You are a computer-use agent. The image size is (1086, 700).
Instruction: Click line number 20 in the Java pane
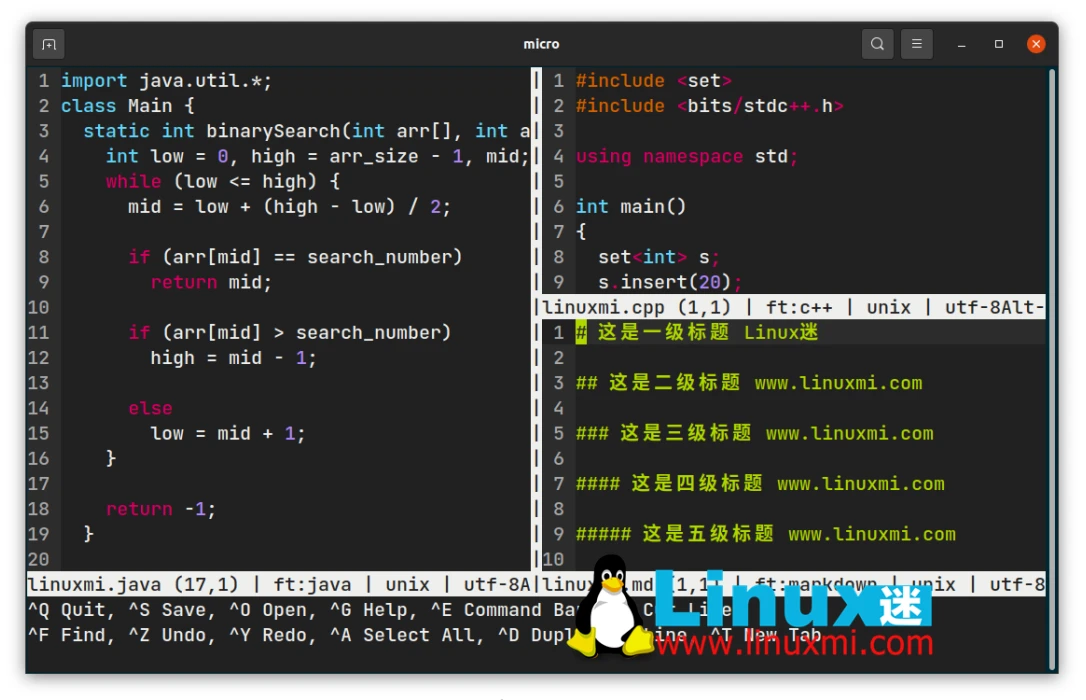click(39, 559)
